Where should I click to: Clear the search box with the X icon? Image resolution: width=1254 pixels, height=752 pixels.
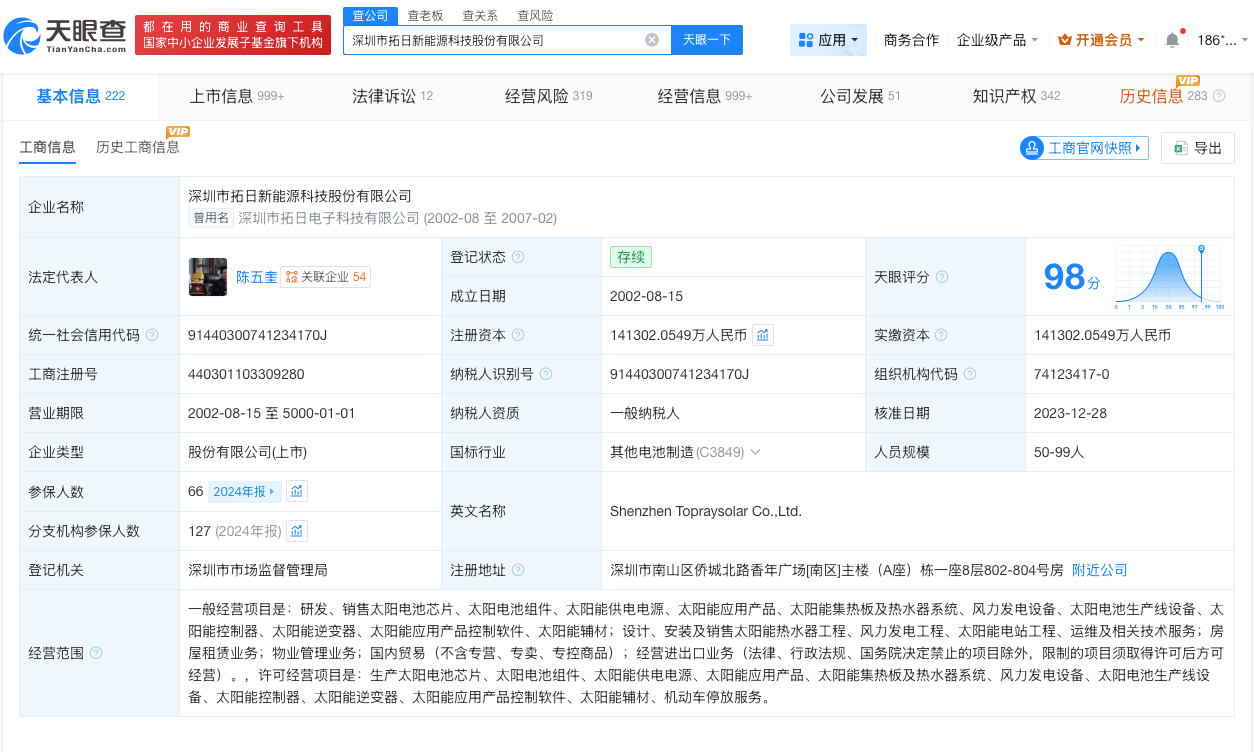tap(652, 40)
